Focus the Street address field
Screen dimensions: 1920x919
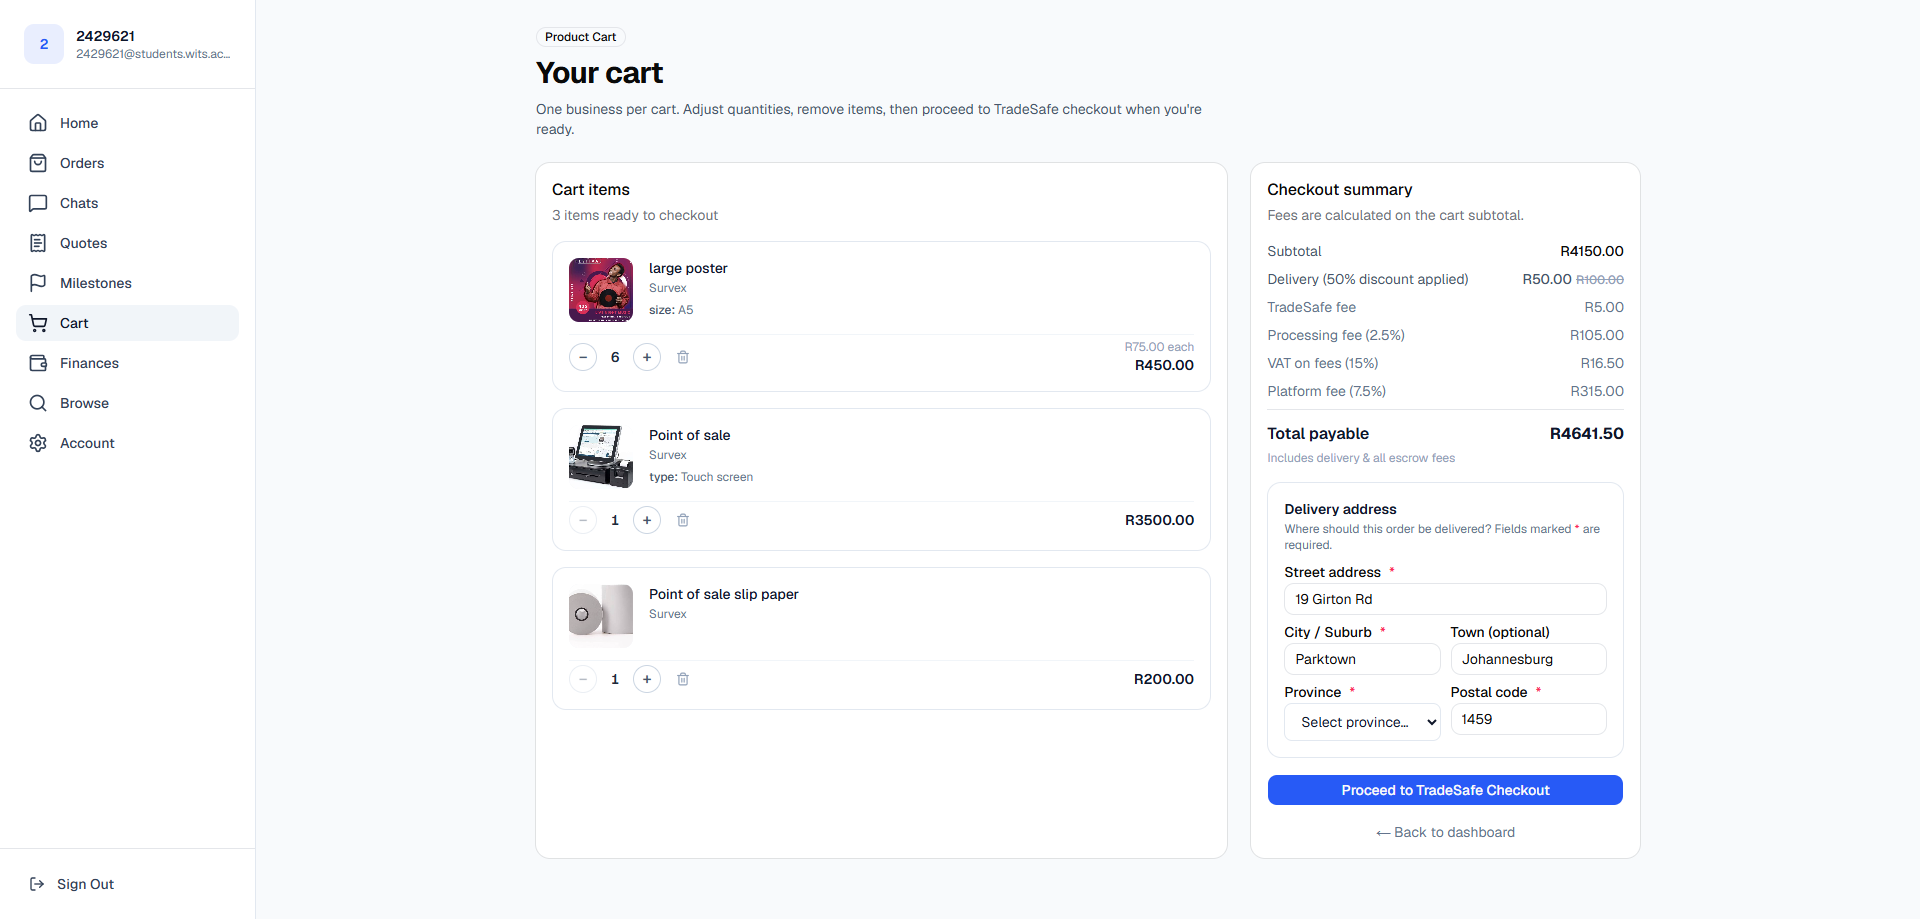click(1445, 599)
